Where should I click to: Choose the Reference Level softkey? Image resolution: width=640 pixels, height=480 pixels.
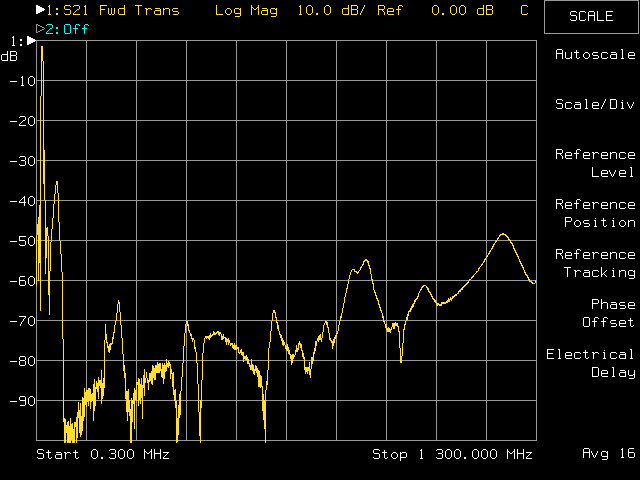(x=595, y=163)
